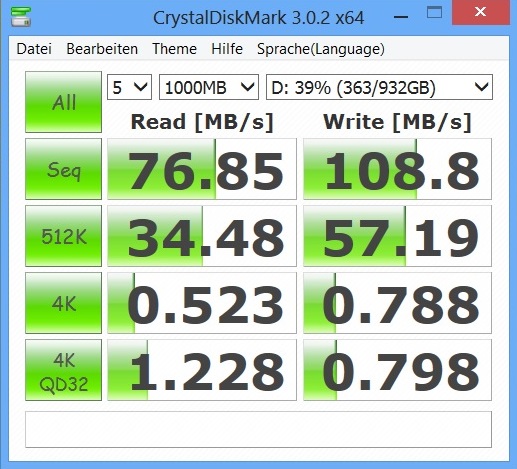This screenshot has width=517, height=469.
Task: Open the Datei menu
Action: (x=34, y=49)
